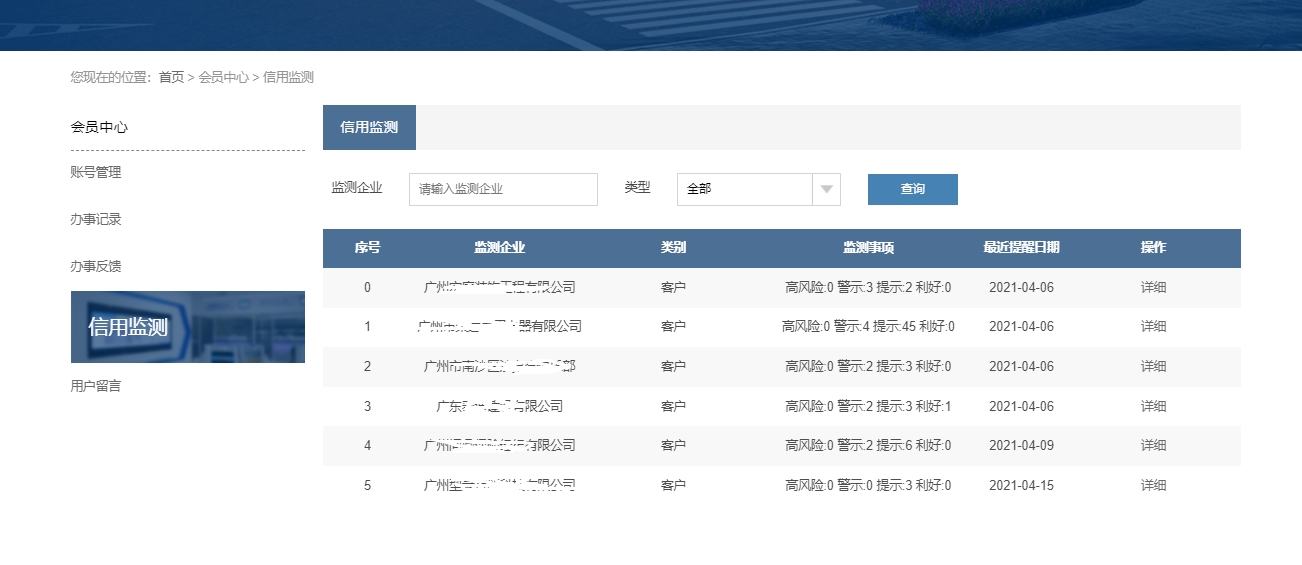
Task: Click 监测企业 column header
Action: coord(499,247)
